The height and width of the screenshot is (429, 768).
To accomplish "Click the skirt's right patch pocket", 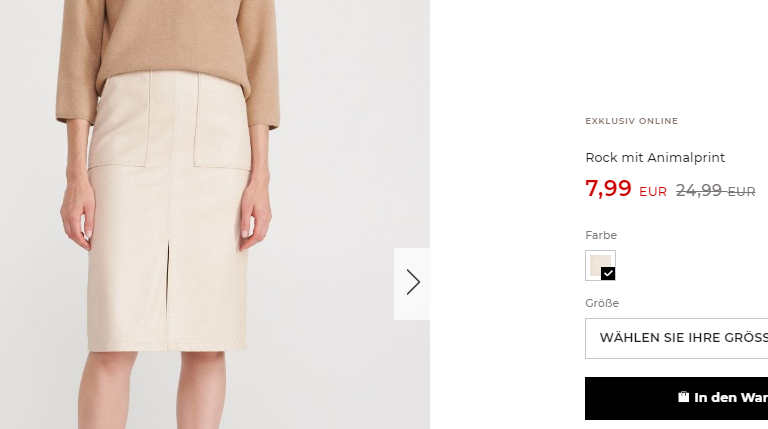I will (221, 120).
